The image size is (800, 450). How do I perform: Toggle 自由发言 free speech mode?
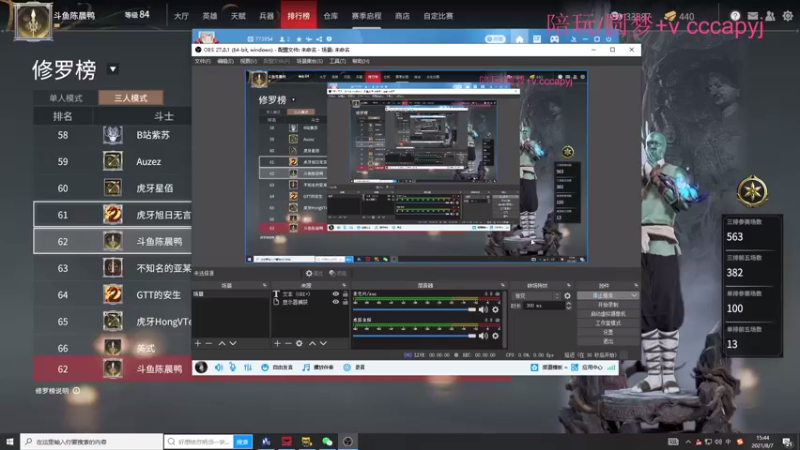[x=277, y=367]
